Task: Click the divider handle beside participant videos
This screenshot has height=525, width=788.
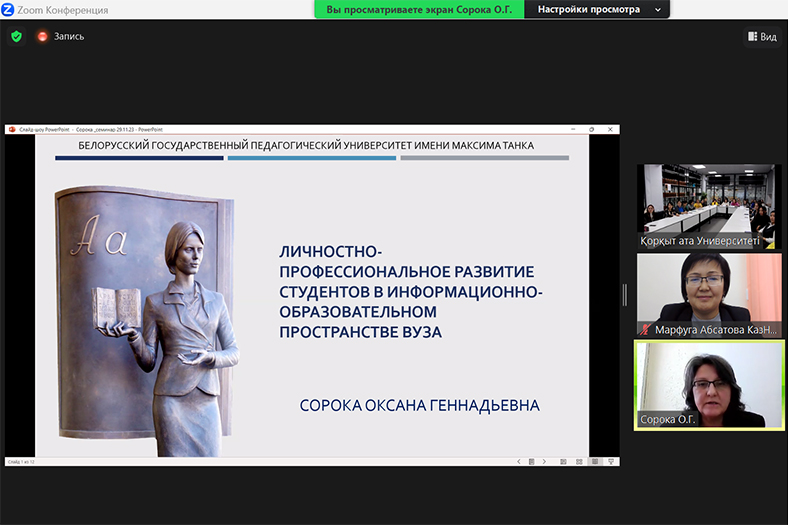Action: click(626, 294)
